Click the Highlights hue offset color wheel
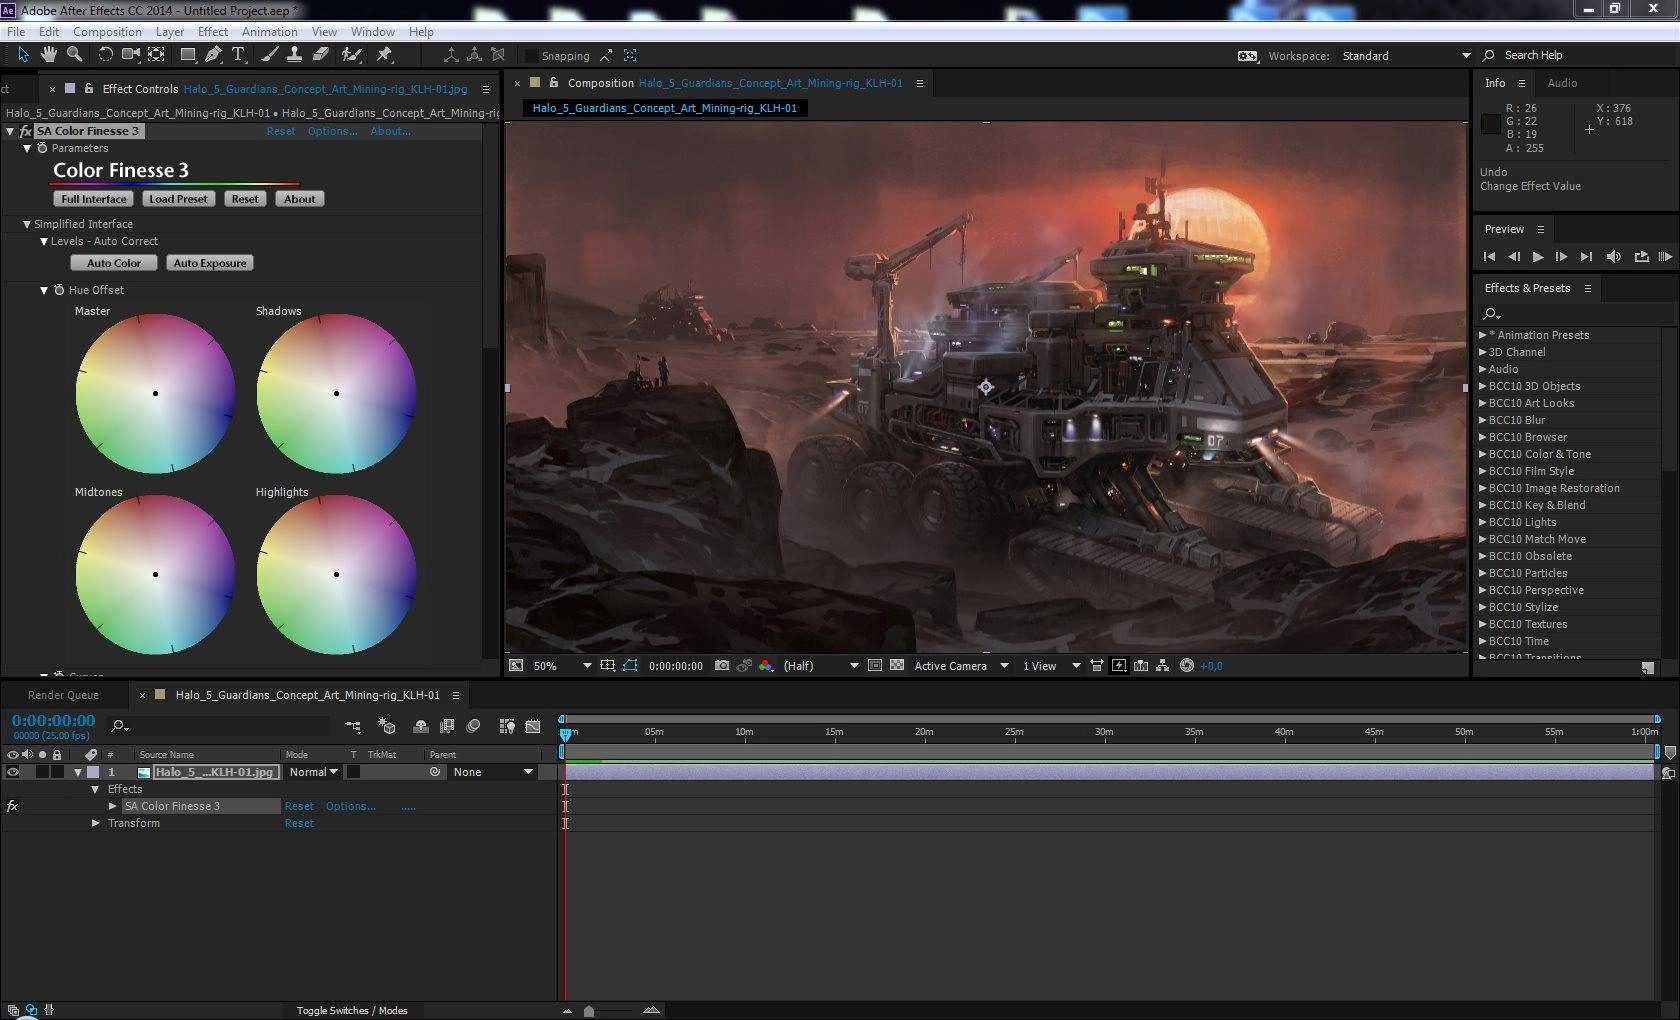This screenshot has height=1020, width=1680. [336, 574]
